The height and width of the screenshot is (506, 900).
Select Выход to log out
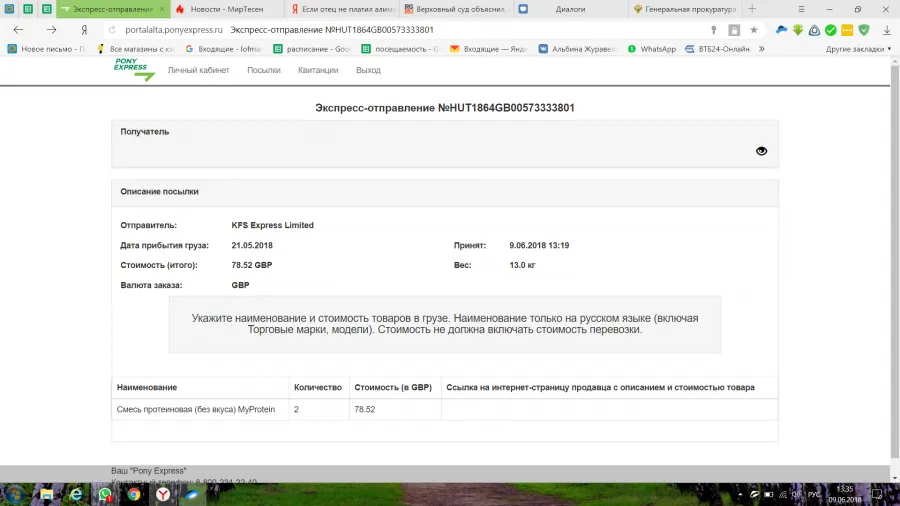(368, 70)
